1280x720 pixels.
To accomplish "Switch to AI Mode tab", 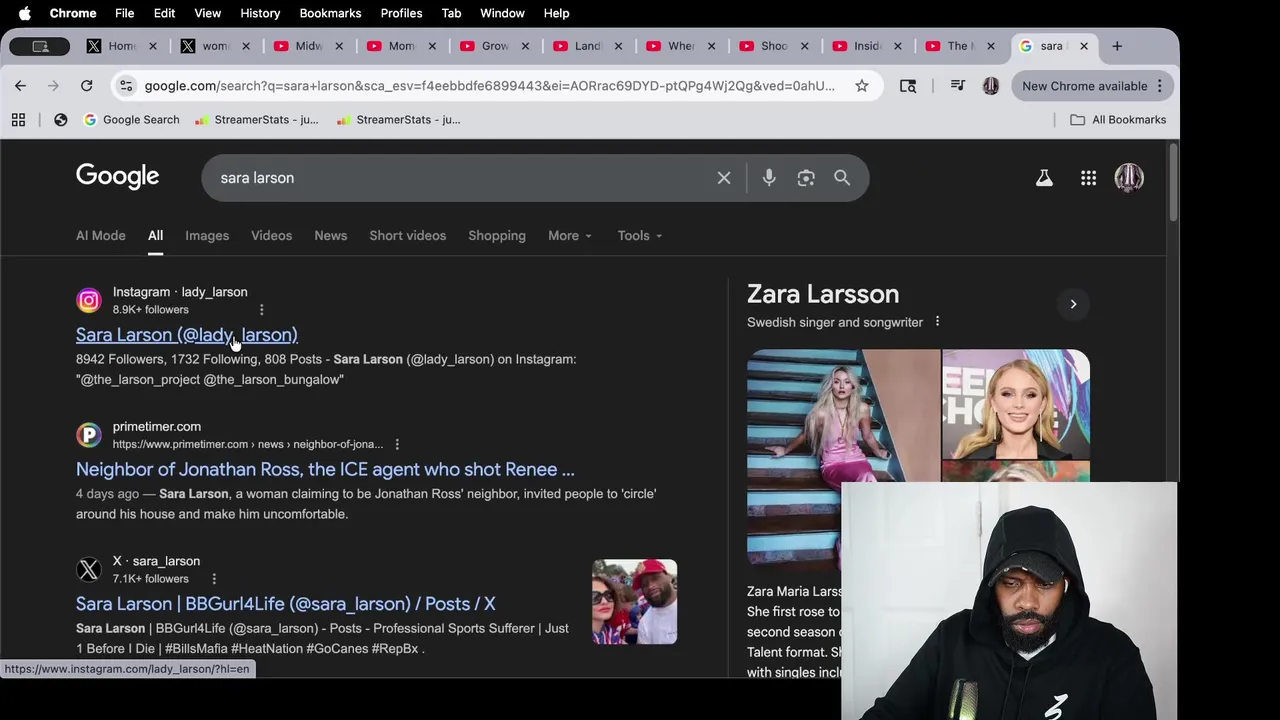I will (x=101, y=236).
